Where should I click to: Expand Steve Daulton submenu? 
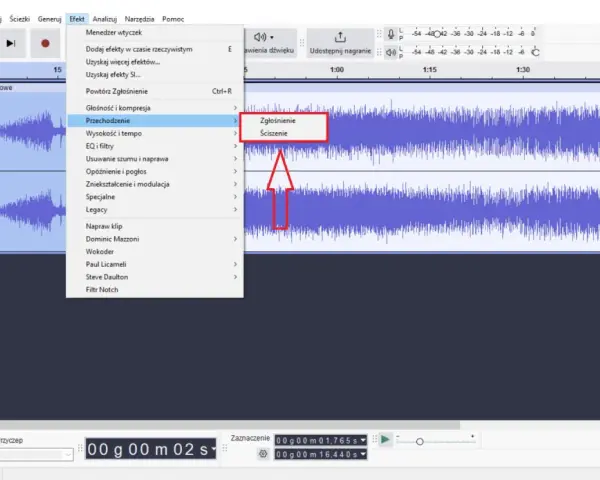point(155,277)
